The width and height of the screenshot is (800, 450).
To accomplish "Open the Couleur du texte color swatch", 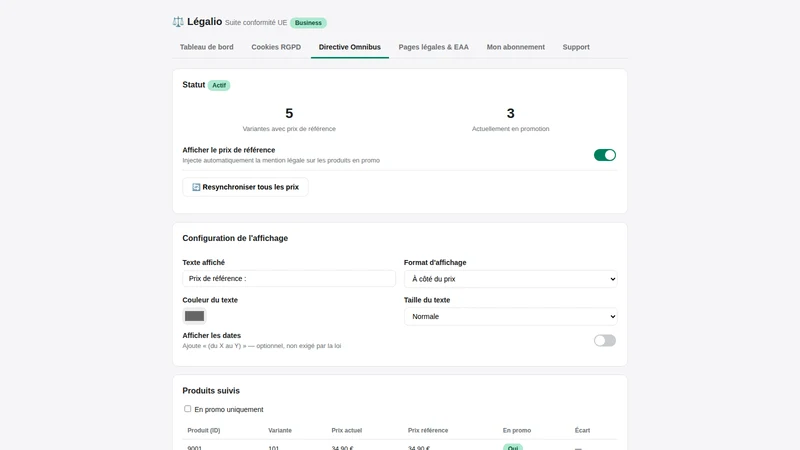I will pos(194,316).
